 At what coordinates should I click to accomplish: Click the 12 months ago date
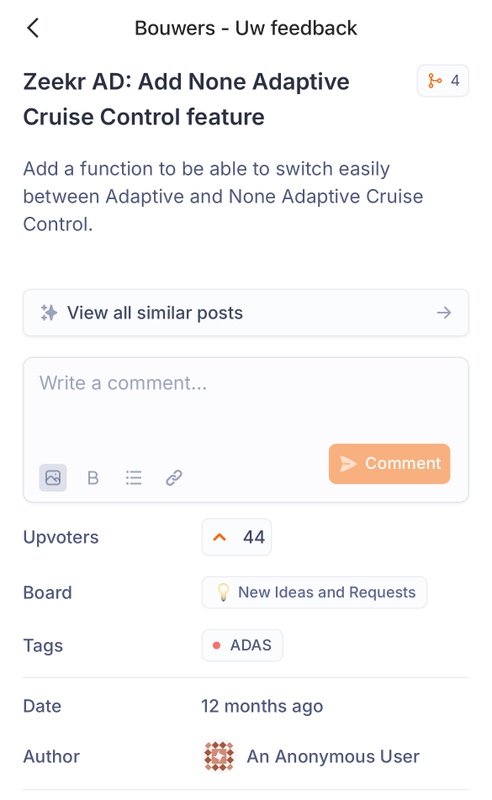pos(262,706)
